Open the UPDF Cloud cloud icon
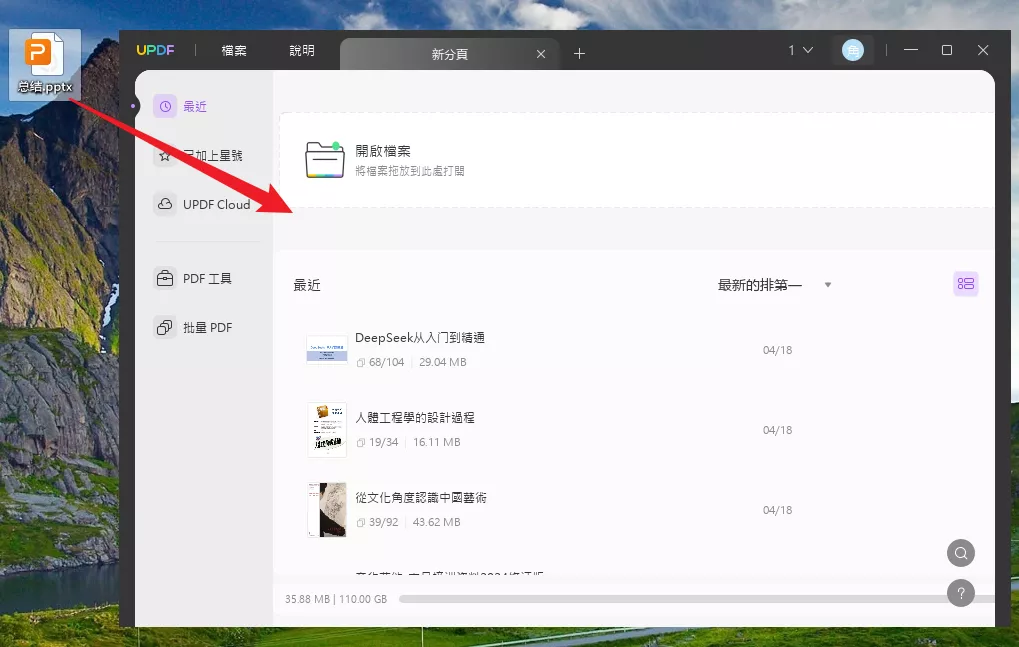 click(x=165, y=204)
